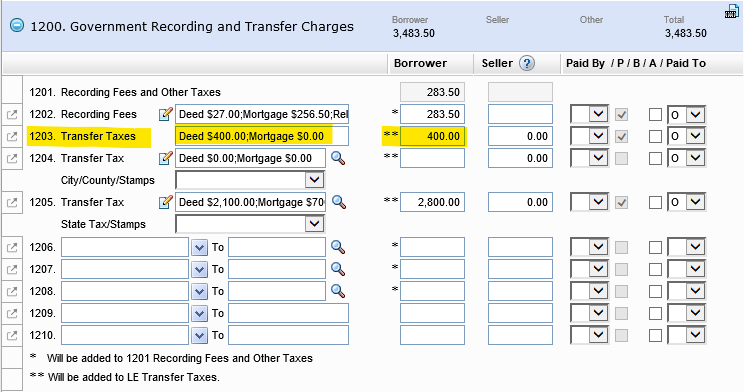The width and height of the screenshot is (744, 392).
Task: Open line 1205 Transfer Tax detail popout
Action: pos(12,203)
